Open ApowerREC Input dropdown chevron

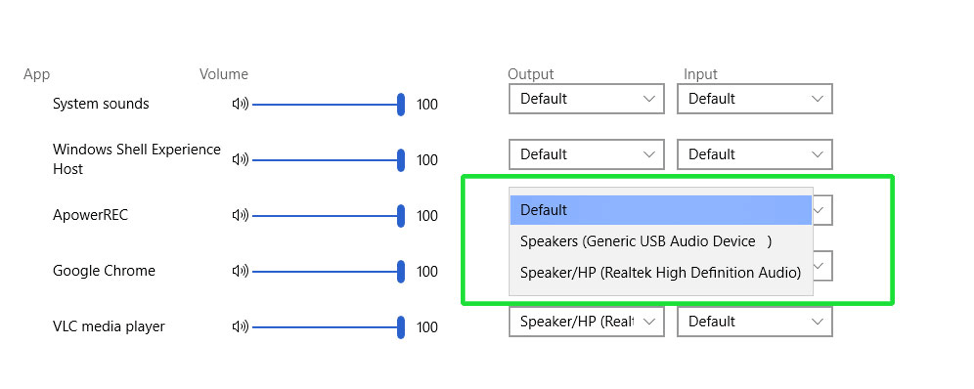coord(820,210)
